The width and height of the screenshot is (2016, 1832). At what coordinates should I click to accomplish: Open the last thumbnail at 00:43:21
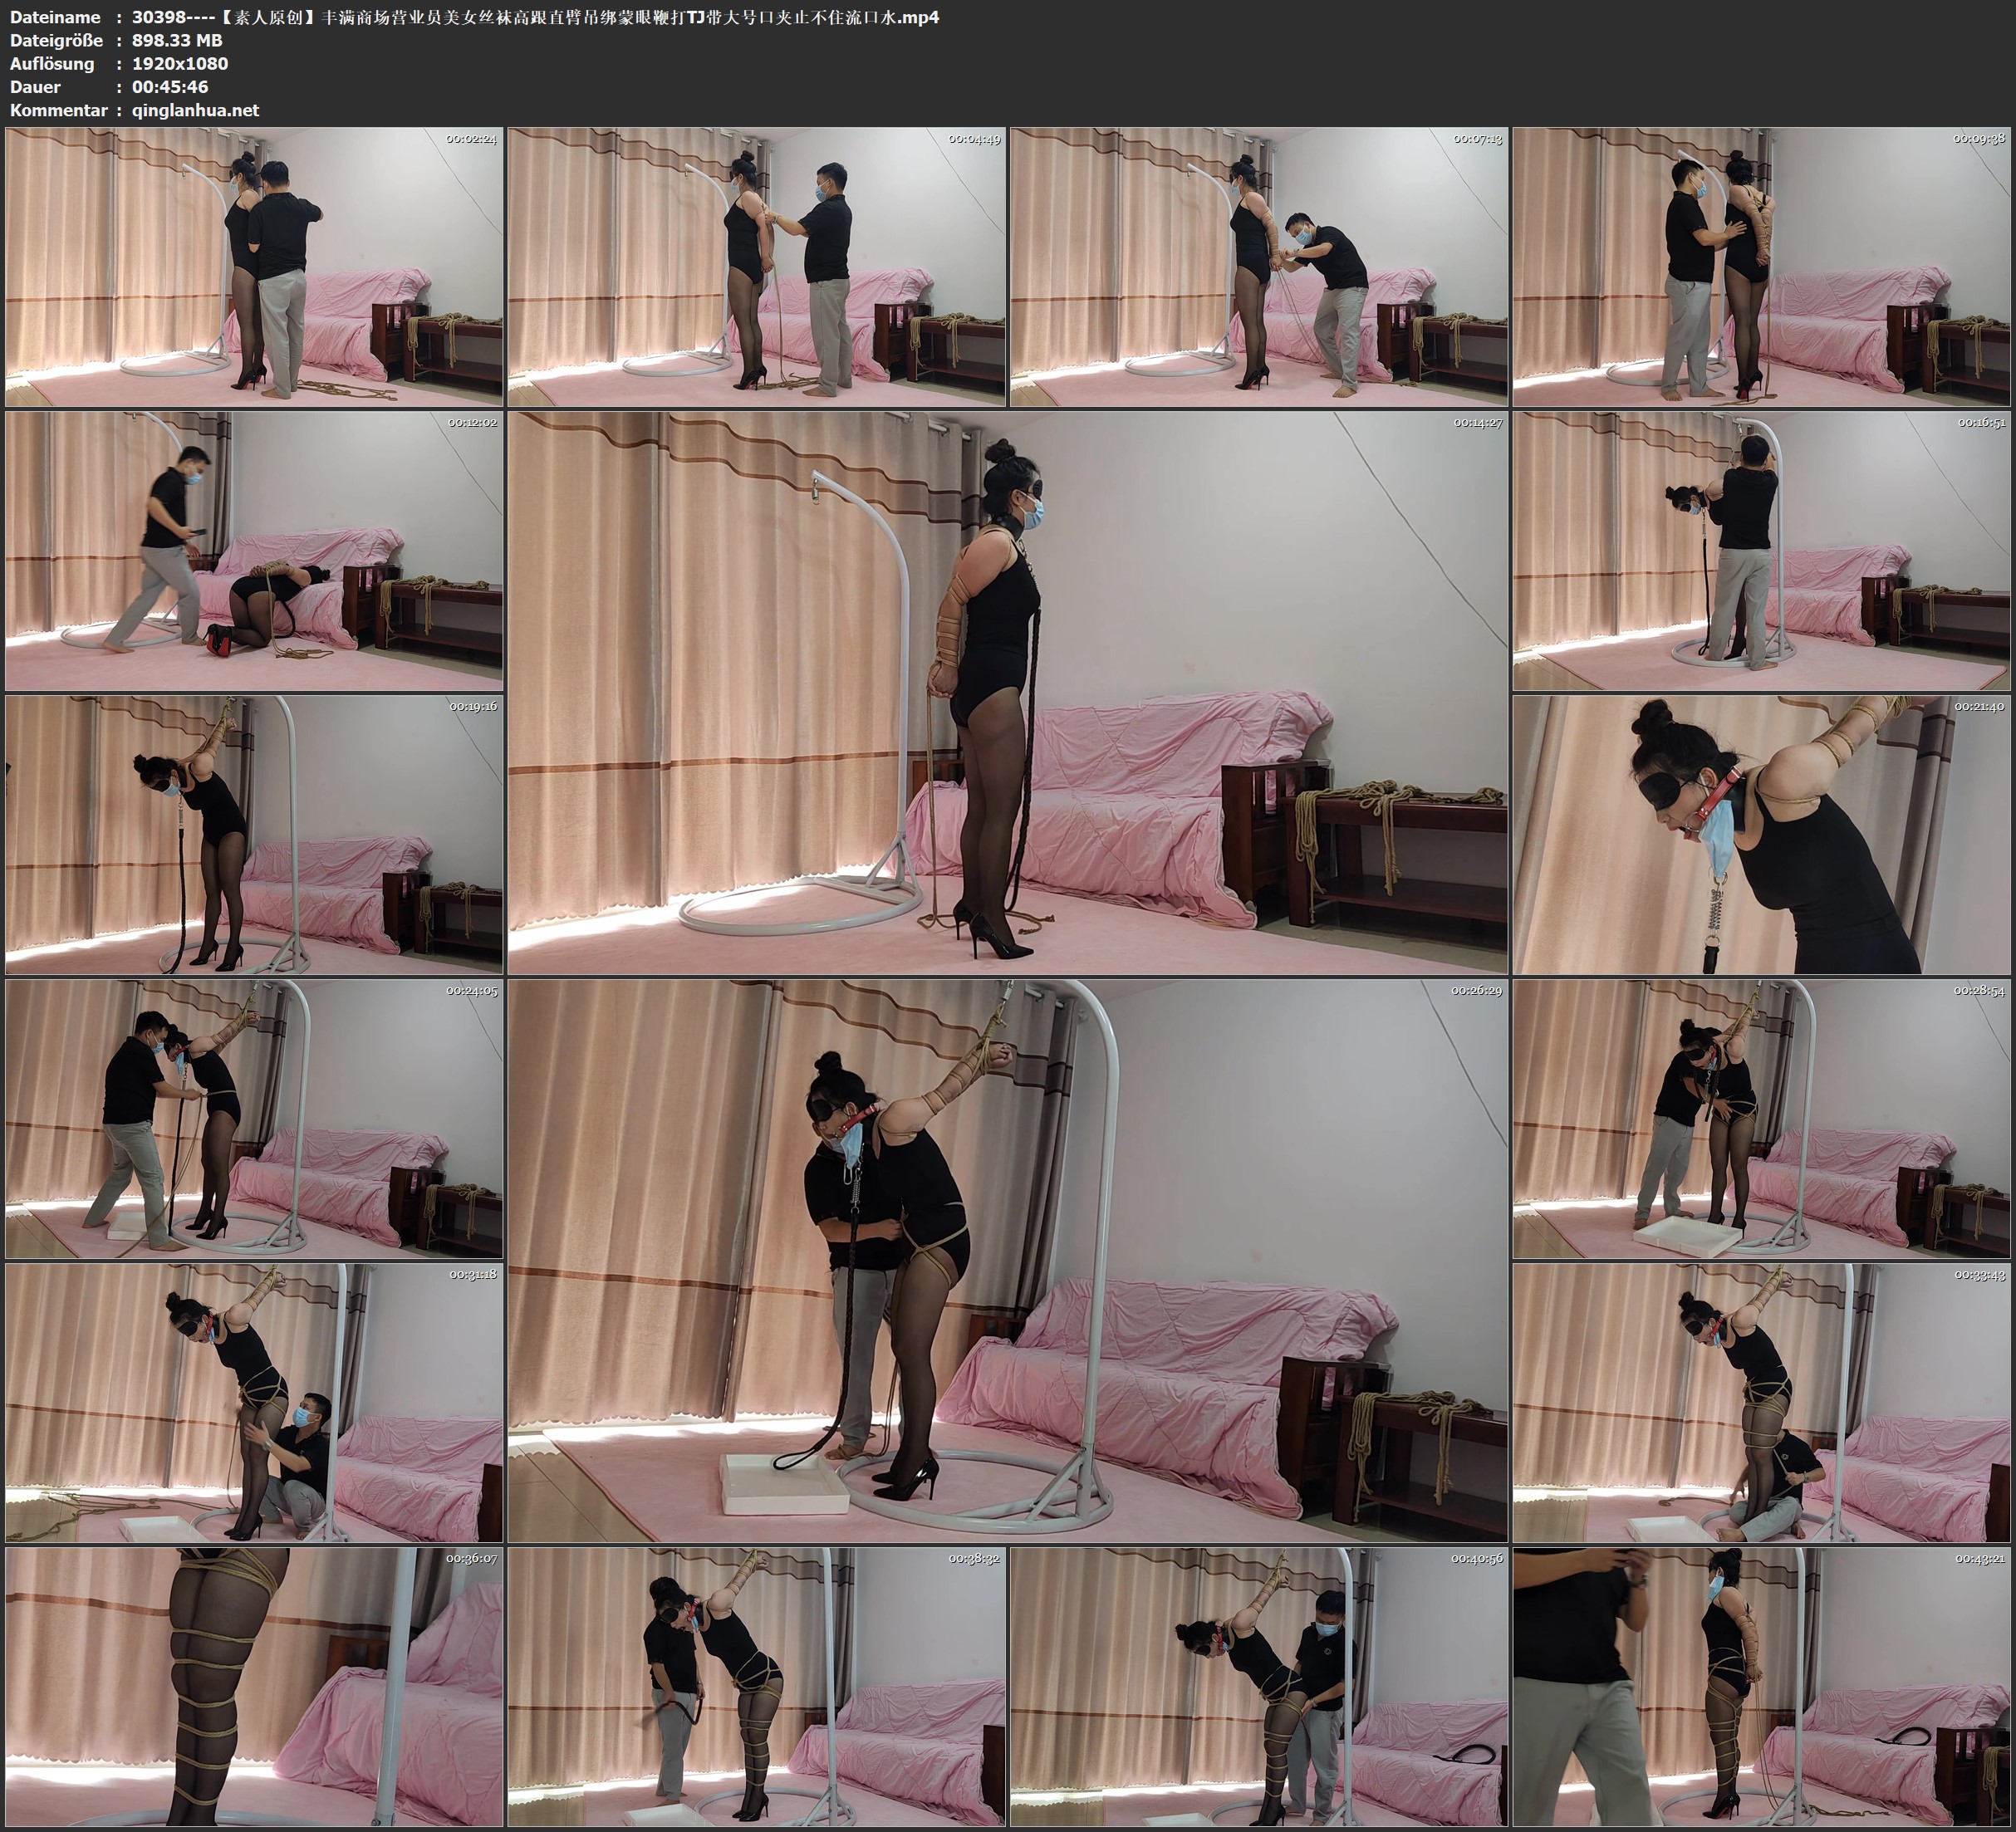(x=1761, y=1687)
